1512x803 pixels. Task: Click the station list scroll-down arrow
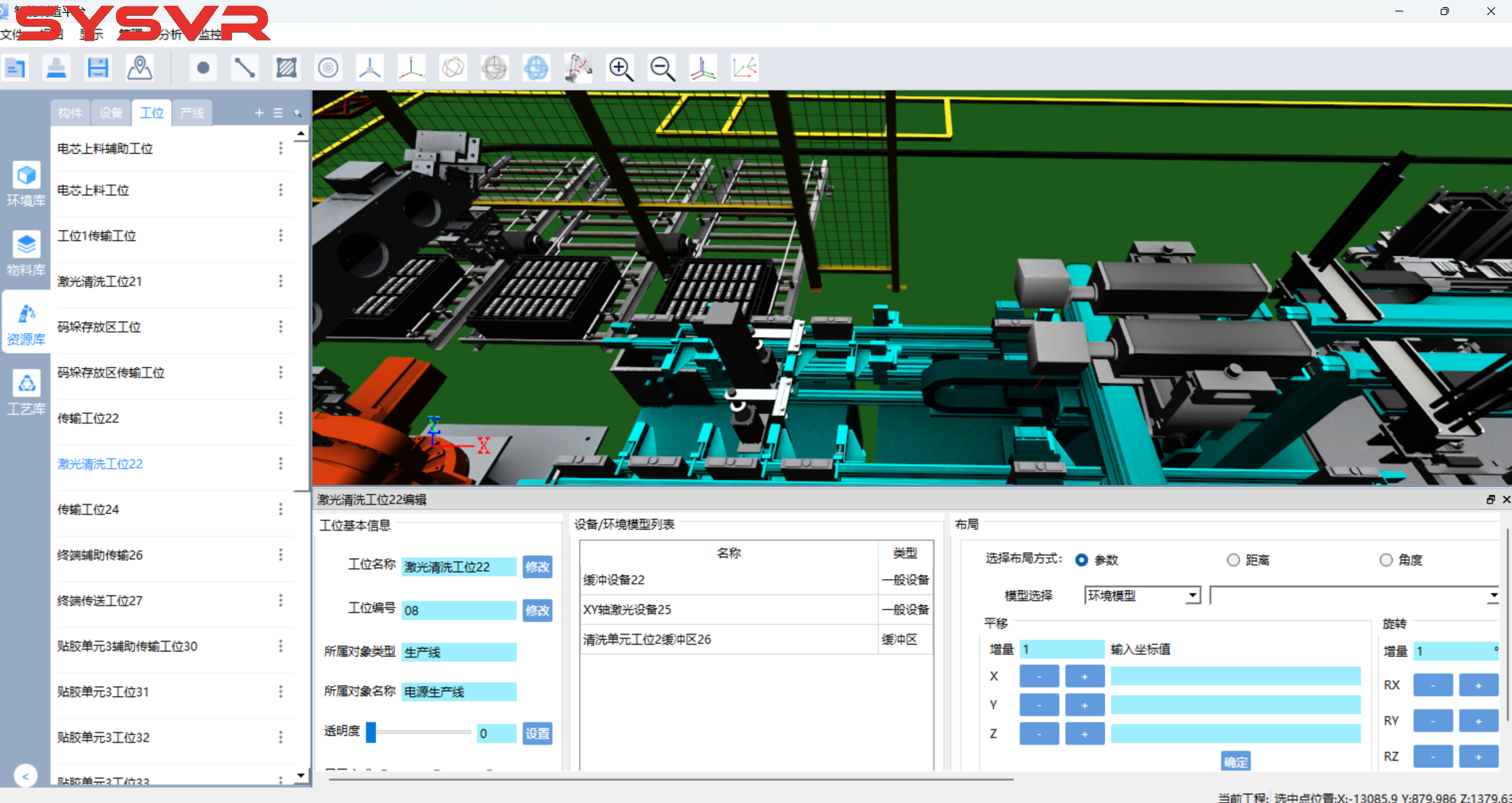click(x=302, y=775)
